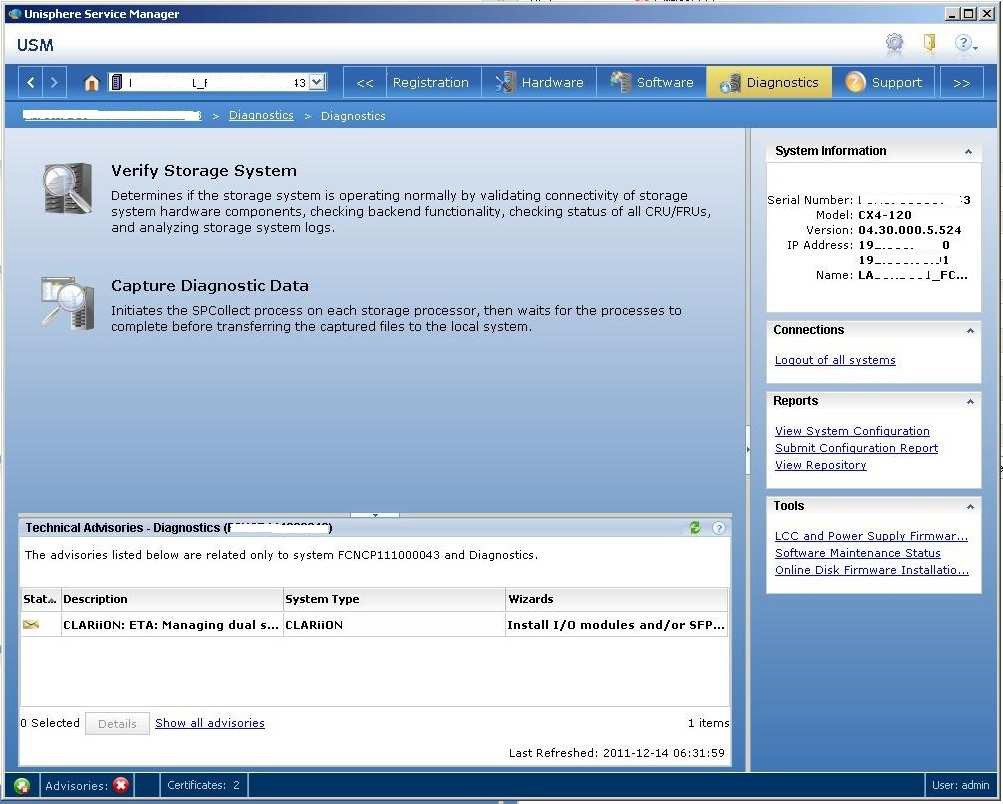
Task: Open LCC and Power Supply Firmware tool
Action: pyautogui.click(x=871, y=536)
